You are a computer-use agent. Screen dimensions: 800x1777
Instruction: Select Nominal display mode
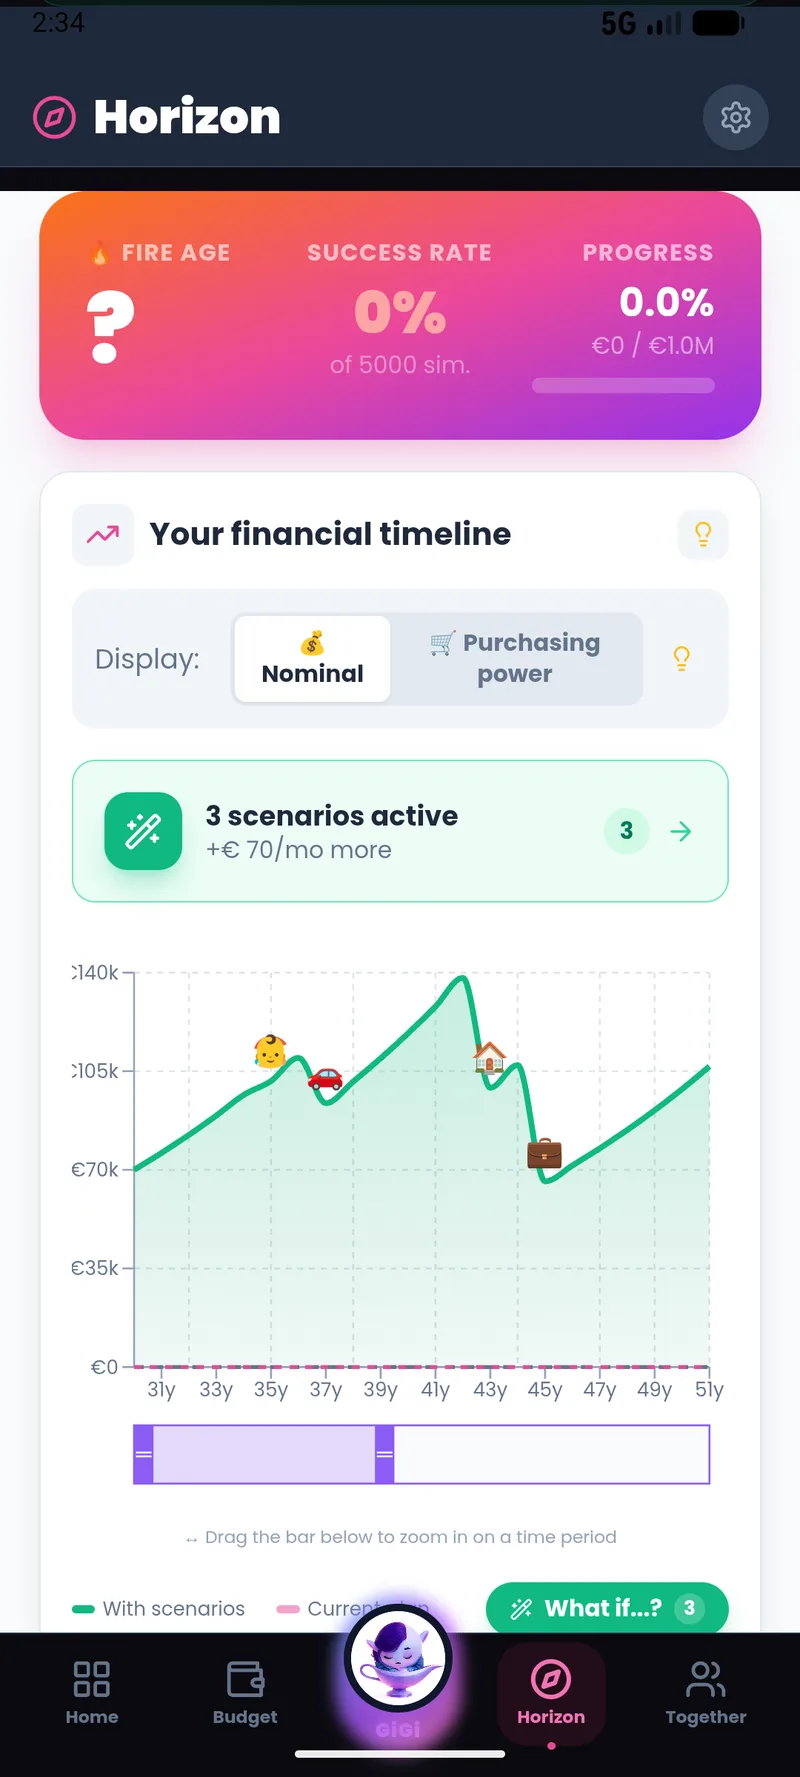[311, 658]
